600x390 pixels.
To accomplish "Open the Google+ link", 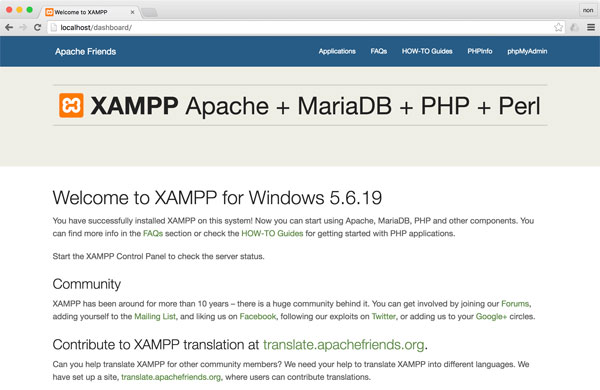I will click(491, 317).
